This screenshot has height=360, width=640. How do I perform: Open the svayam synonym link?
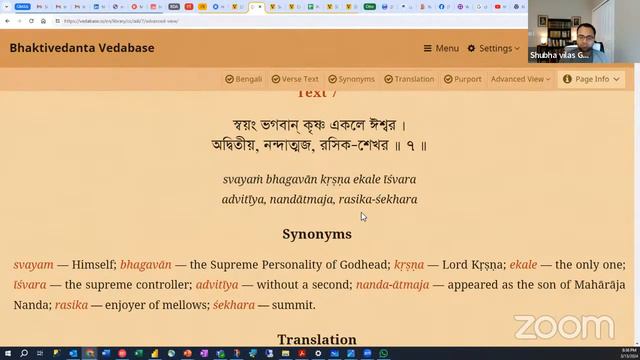(33, 264)
